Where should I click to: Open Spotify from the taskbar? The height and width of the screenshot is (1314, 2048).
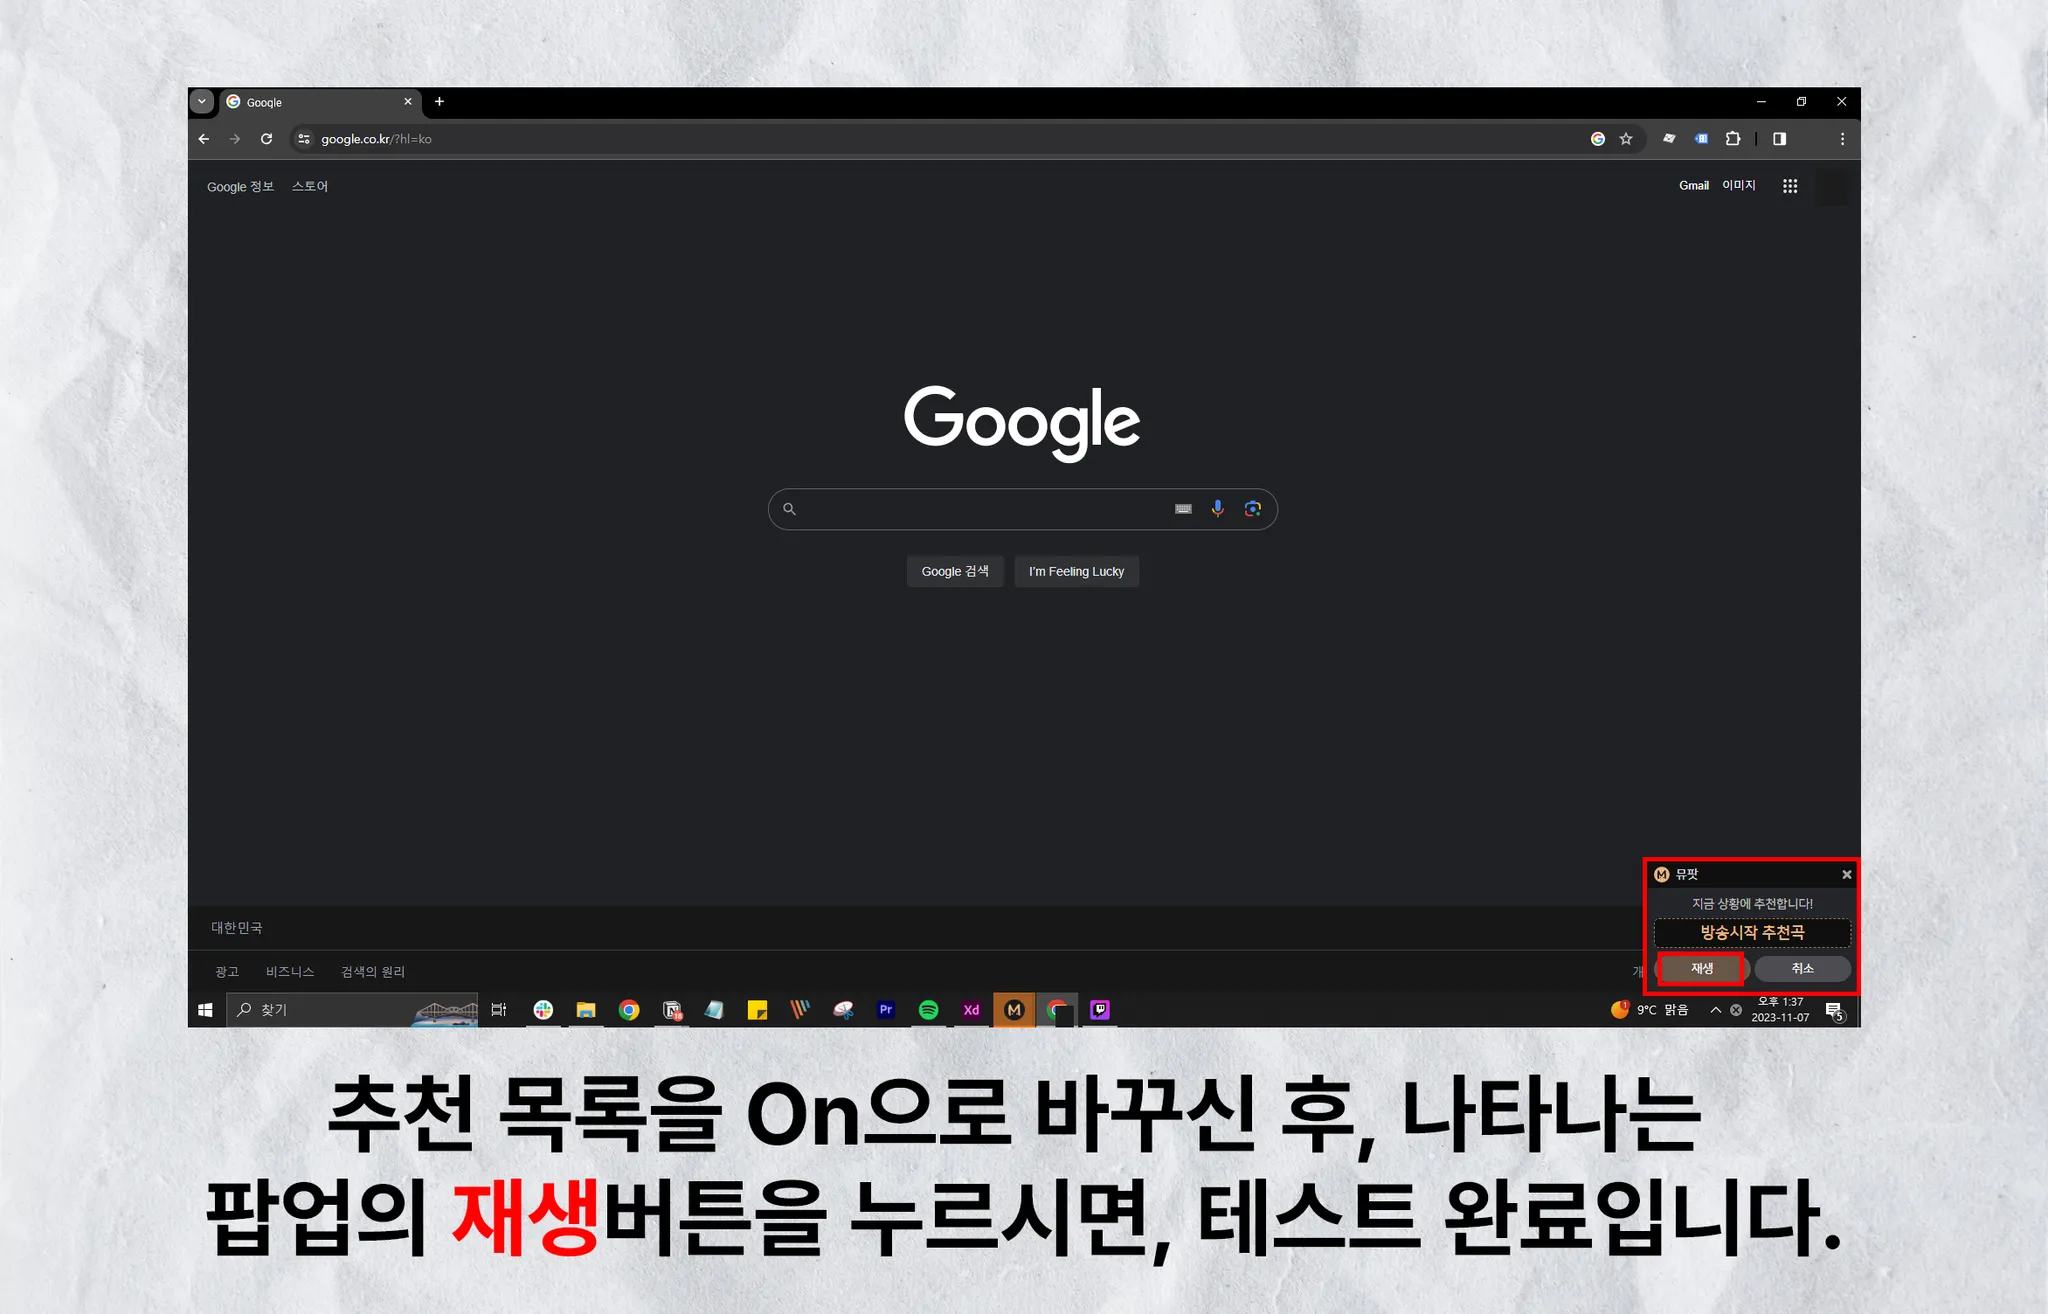tap(928, 1010)
